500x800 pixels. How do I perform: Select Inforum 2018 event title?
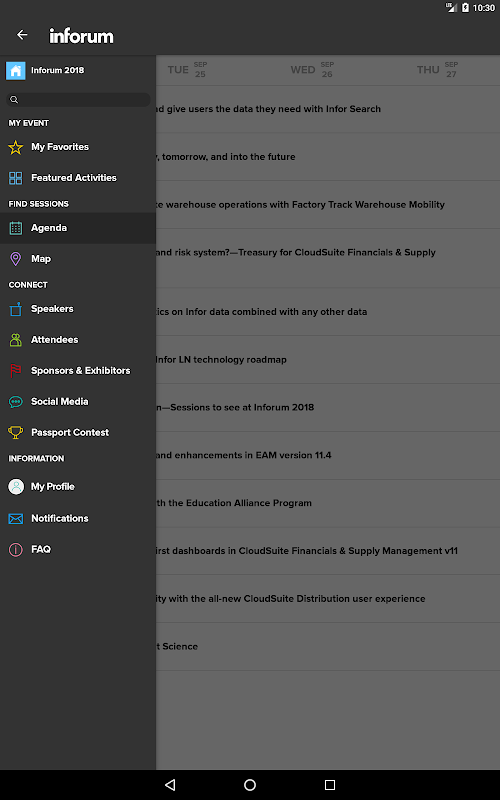point(58,70)
